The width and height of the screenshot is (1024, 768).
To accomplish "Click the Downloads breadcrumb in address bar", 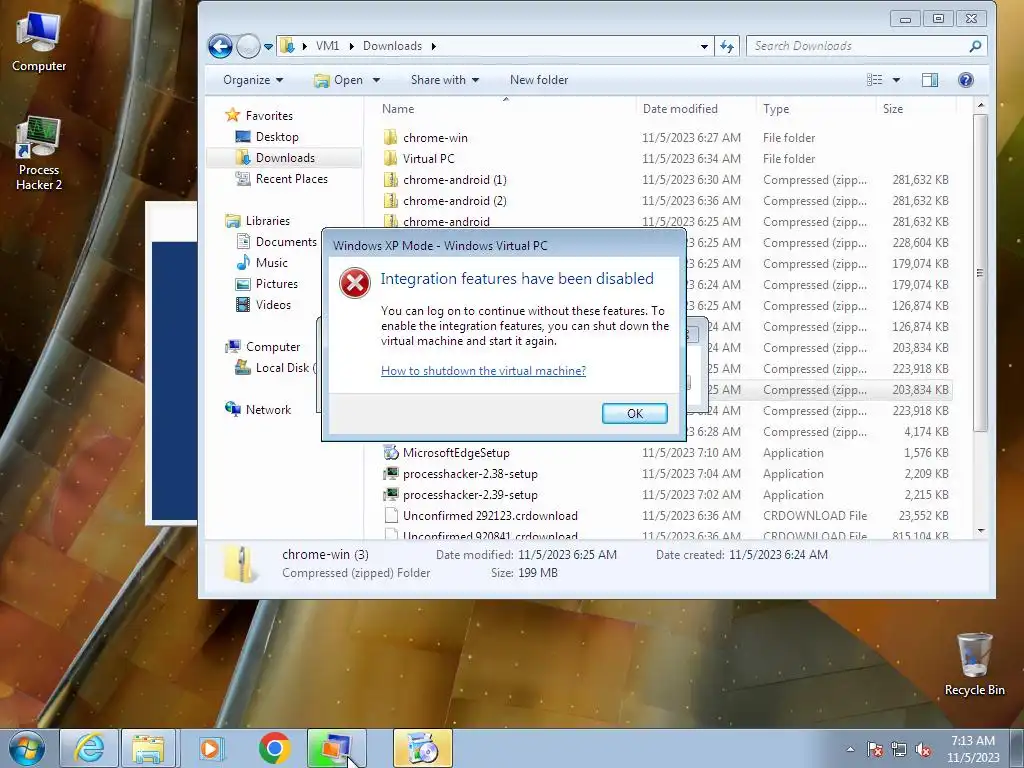I will (x=392, y=46).
